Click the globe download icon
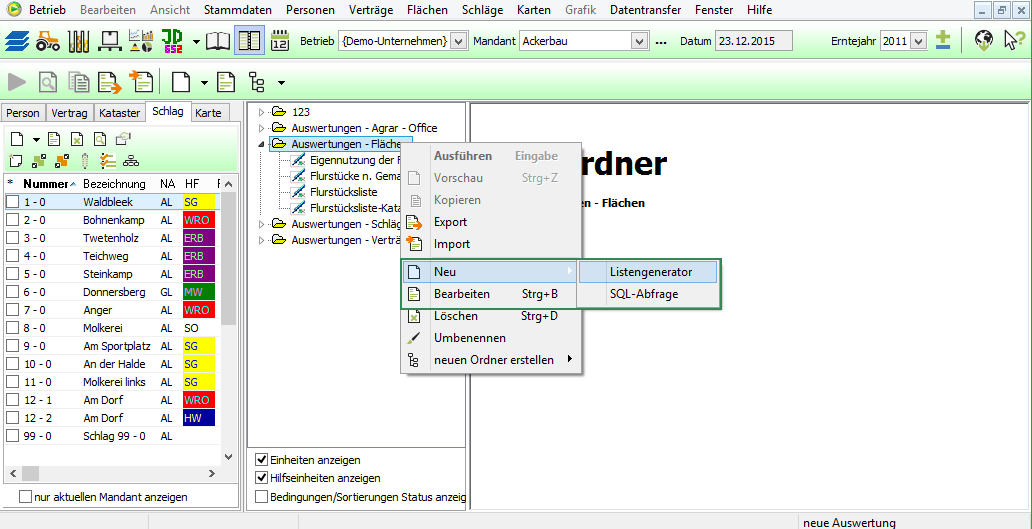The height and width of the screenshot is (529, 1032). point(983,41)
